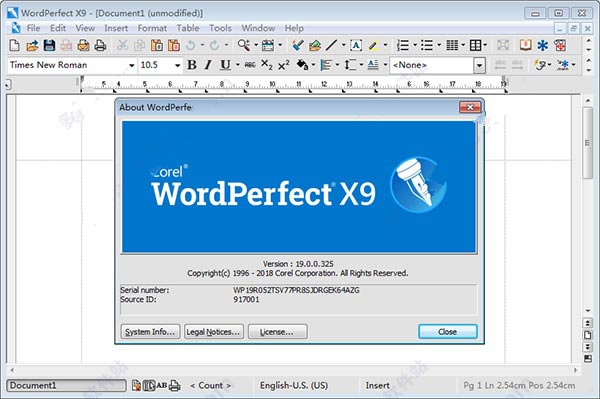The height and width of the screenshot is (399, 600).
Task: Click English-U.S. (US) language indicator
Action: point(294,385)
